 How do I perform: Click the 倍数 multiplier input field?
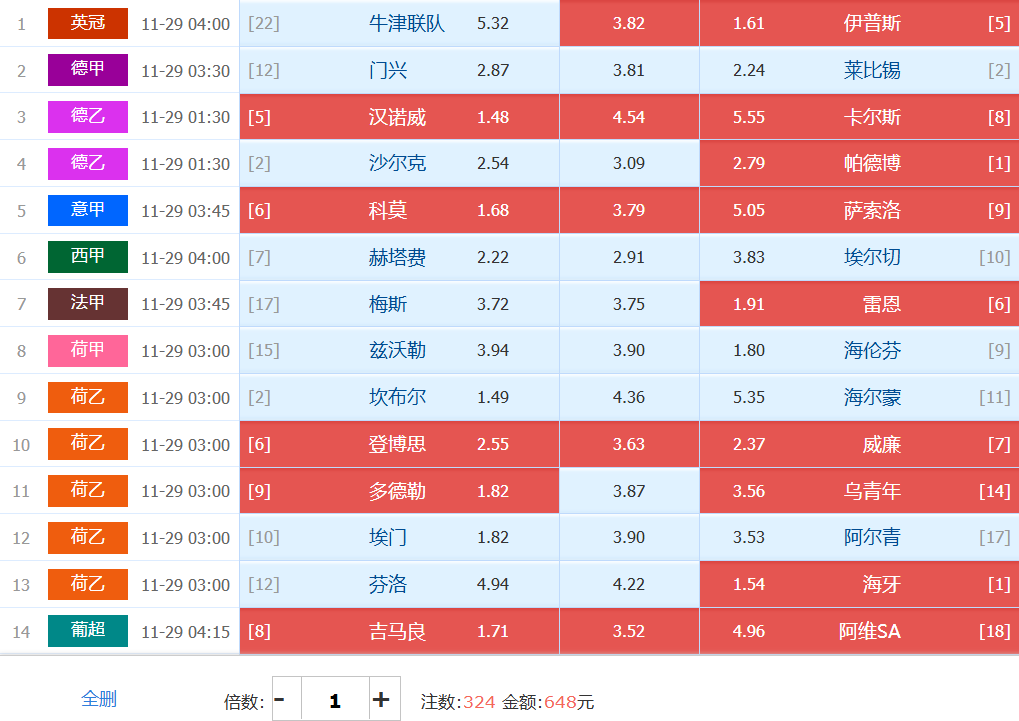click(x=335, y=700)
